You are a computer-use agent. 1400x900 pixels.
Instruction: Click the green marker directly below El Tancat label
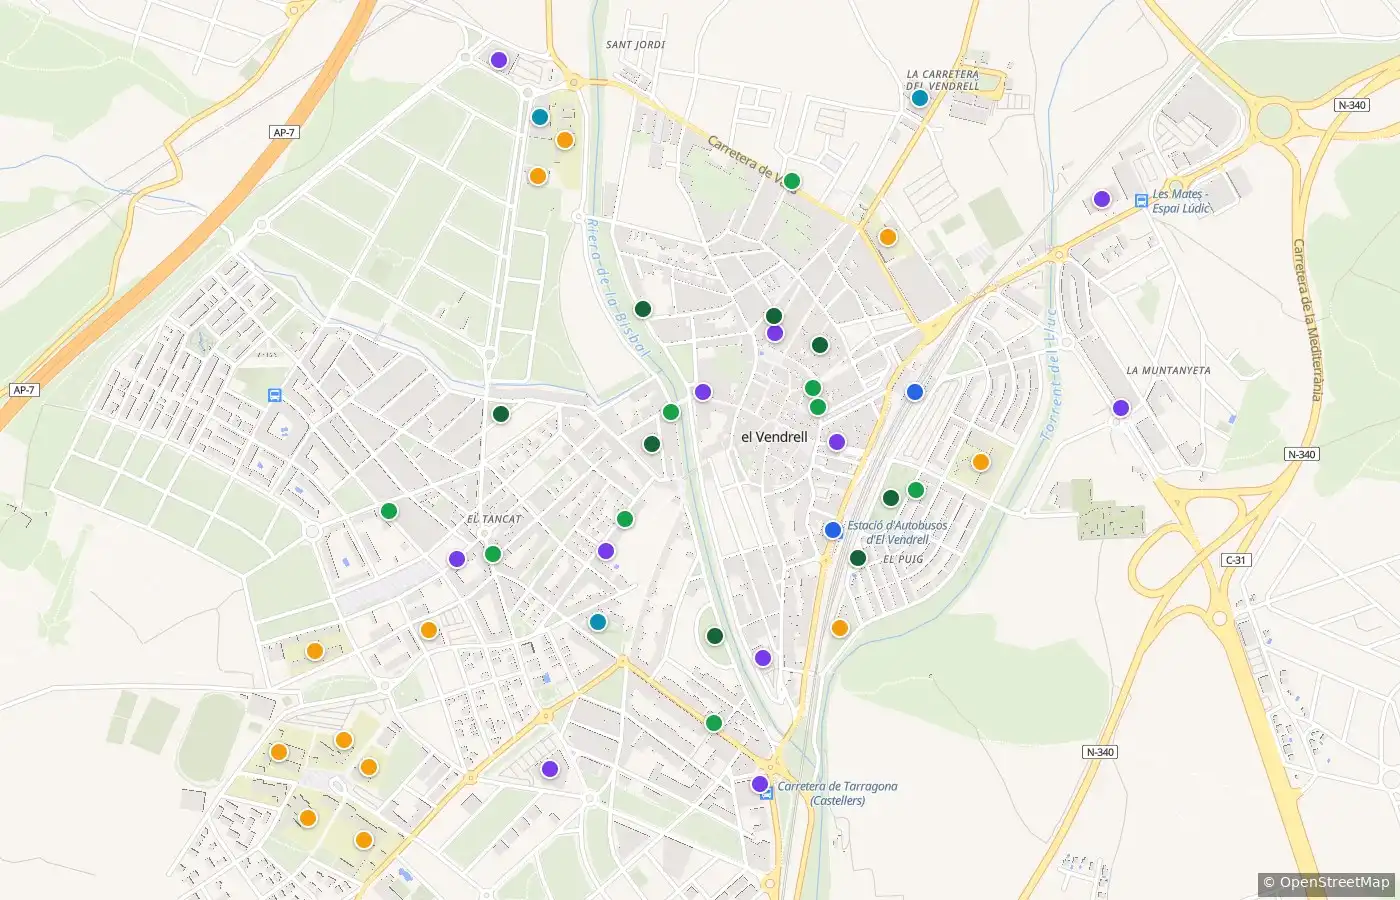point(493,554)
